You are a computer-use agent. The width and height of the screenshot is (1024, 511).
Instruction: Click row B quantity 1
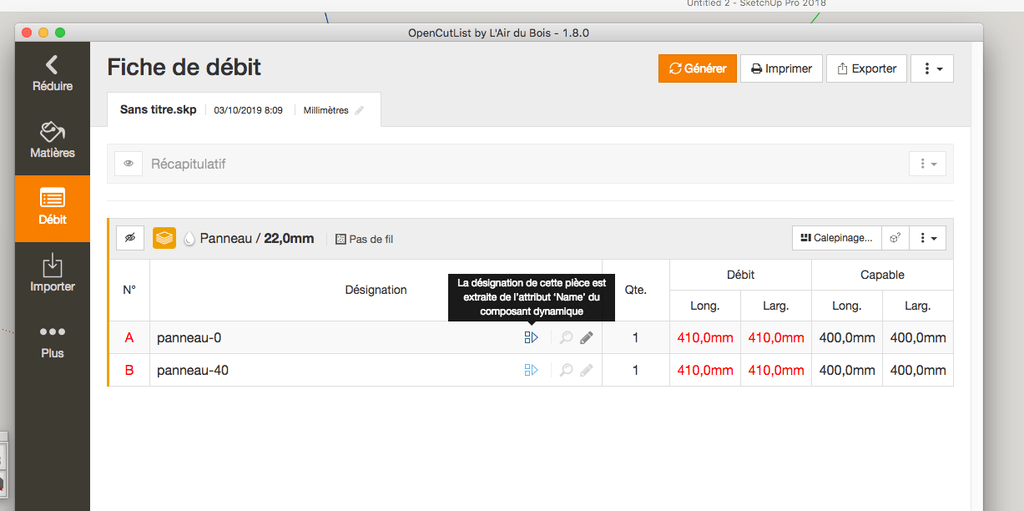coord(636,371)
